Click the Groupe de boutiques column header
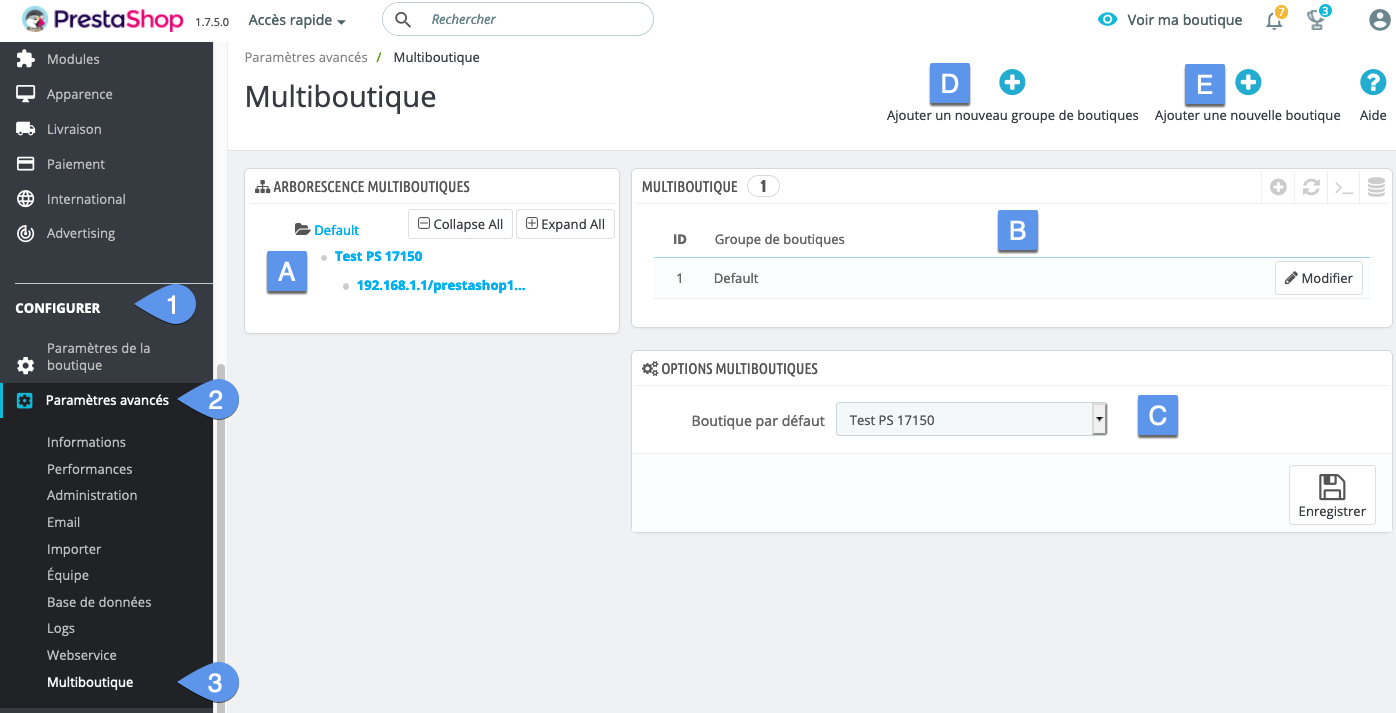This screenshot has height=713, width=1396. pos(779,239)
